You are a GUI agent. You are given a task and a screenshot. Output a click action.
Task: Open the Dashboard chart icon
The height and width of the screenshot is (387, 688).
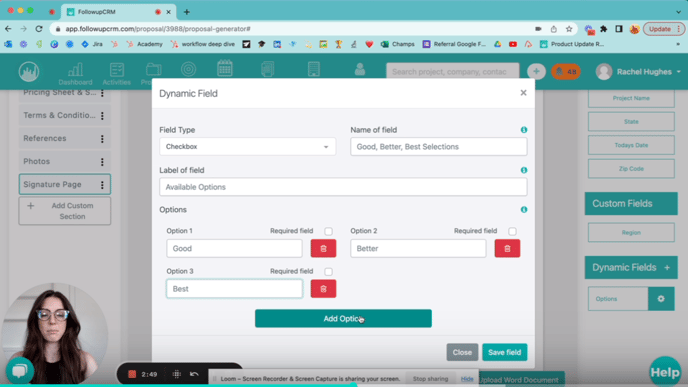click(x=75, y=73)
